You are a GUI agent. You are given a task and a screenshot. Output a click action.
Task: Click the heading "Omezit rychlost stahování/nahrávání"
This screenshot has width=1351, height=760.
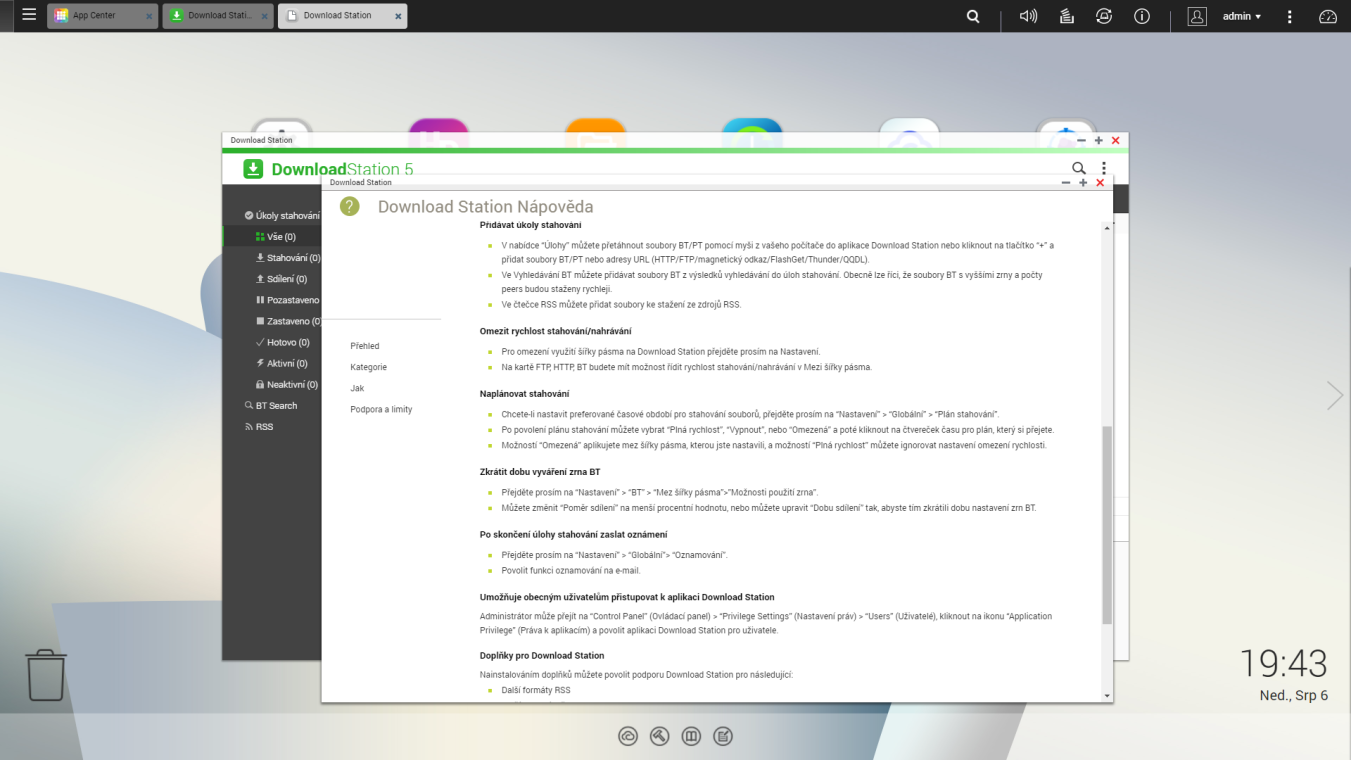pyautogui.click(x=556, y=331)
